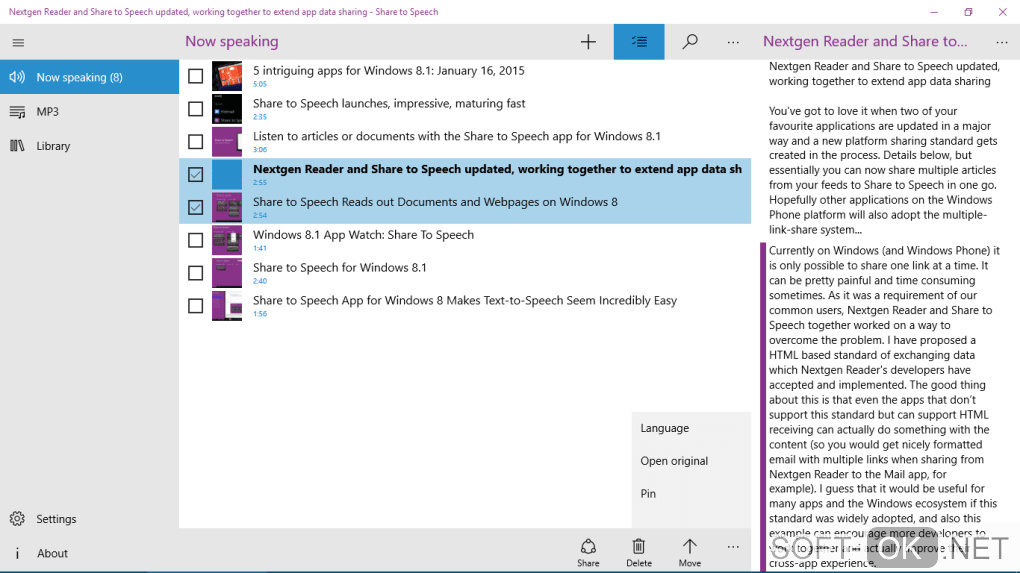Open more options for article reading pane

point(1002,42)
